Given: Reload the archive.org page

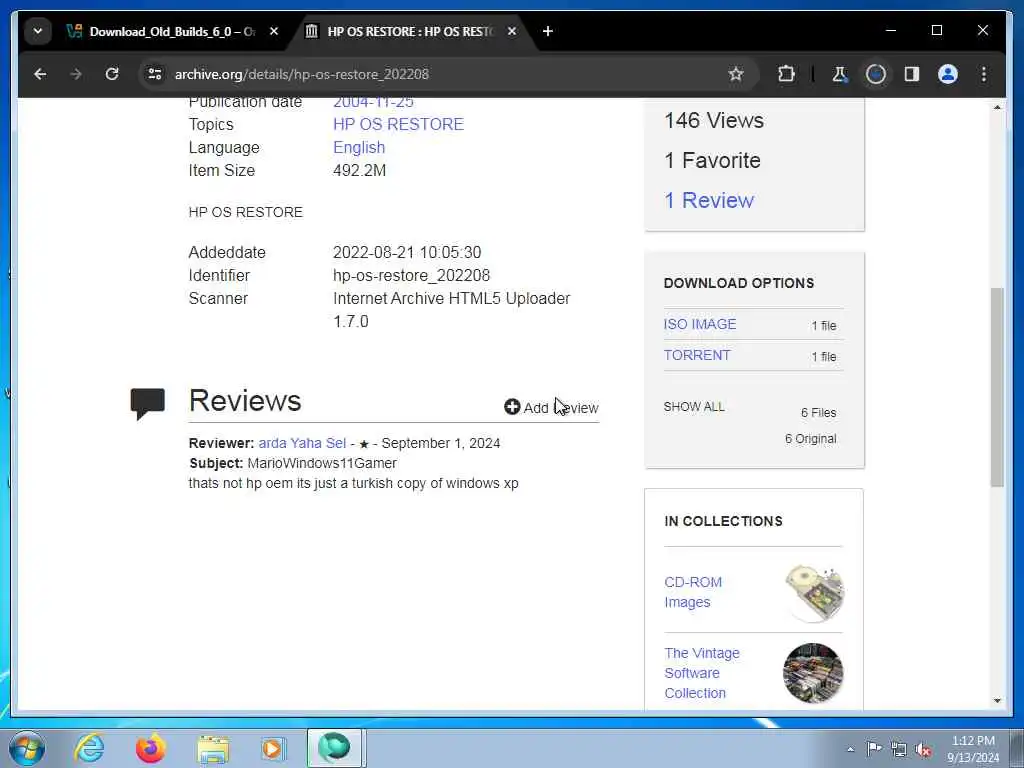Looking at the screenshot, I should pyautogui.click(x=112, y=74).
